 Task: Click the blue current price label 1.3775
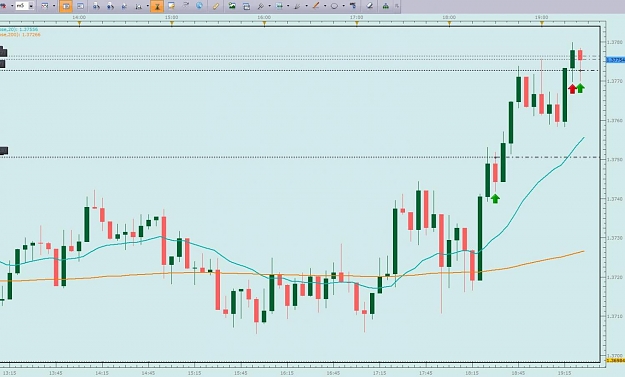[x=615, y=60]
